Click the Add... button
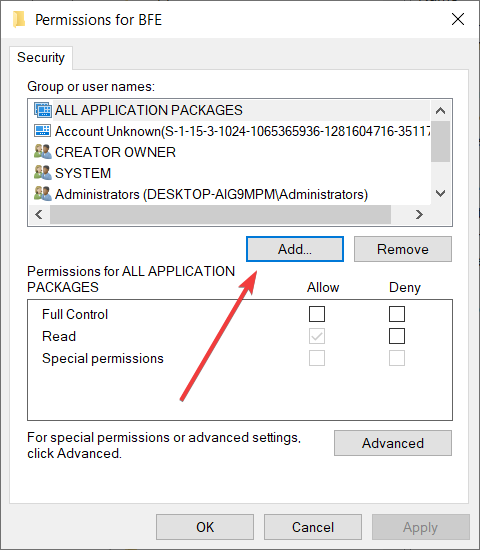Image resolution: width=480 pixels, height=550 pixels. coord(295,249)
